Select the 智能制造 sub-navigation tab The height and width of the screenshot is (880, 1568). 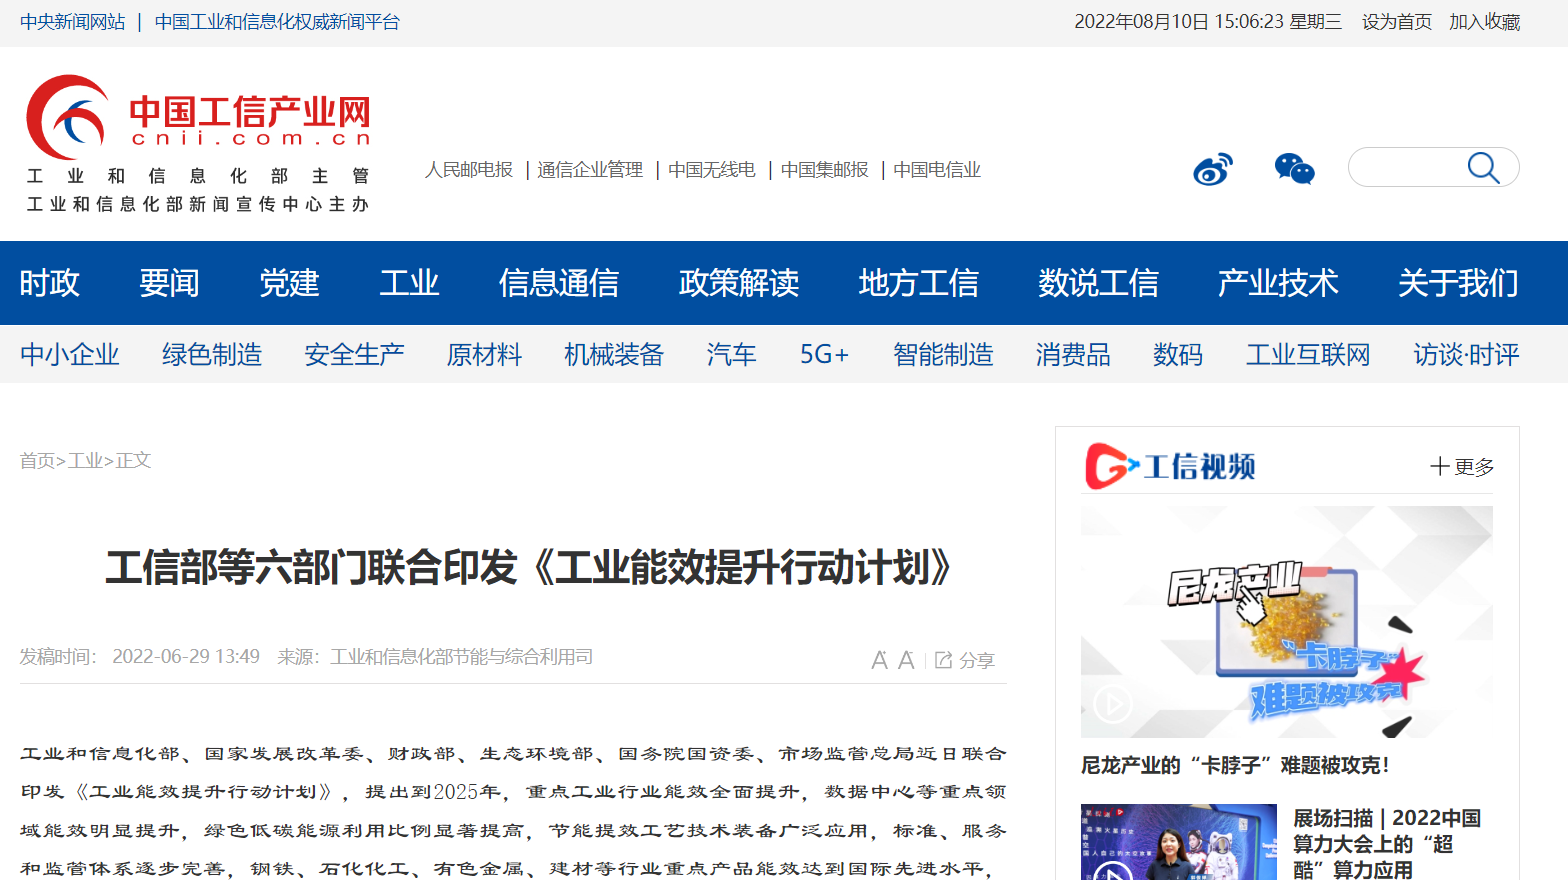(942, 355)
